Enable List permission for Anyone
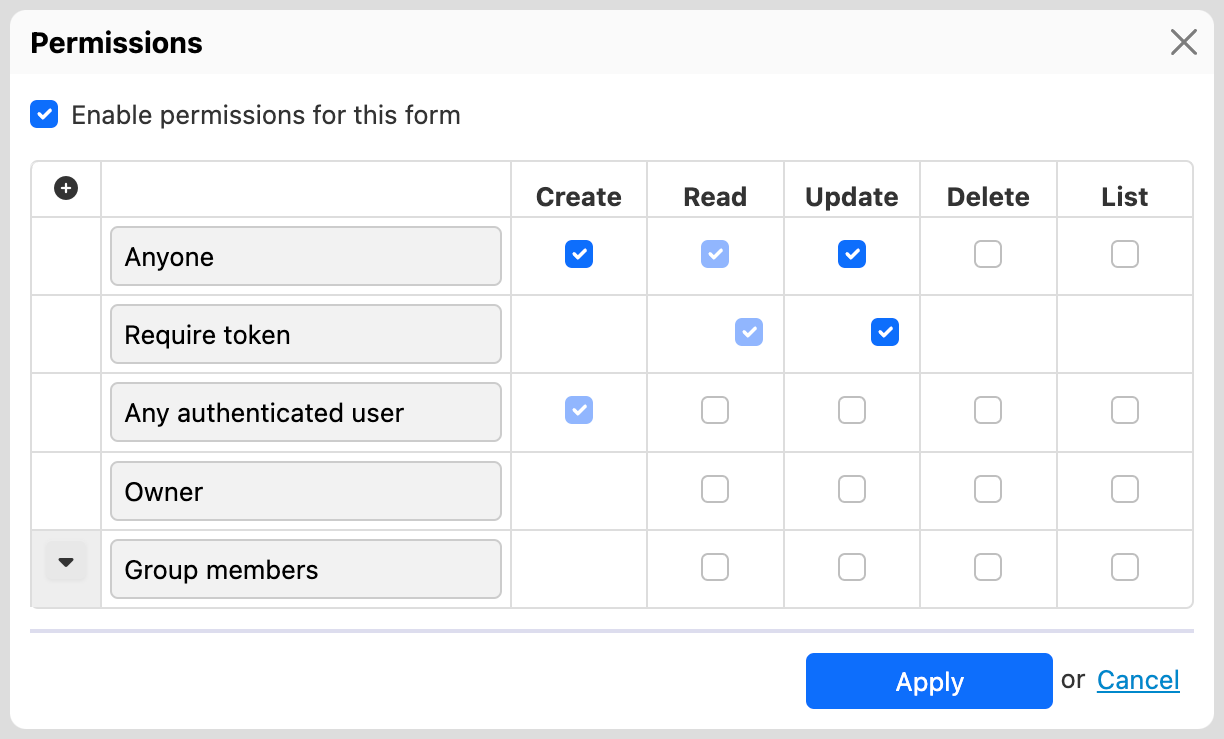 1124,254
